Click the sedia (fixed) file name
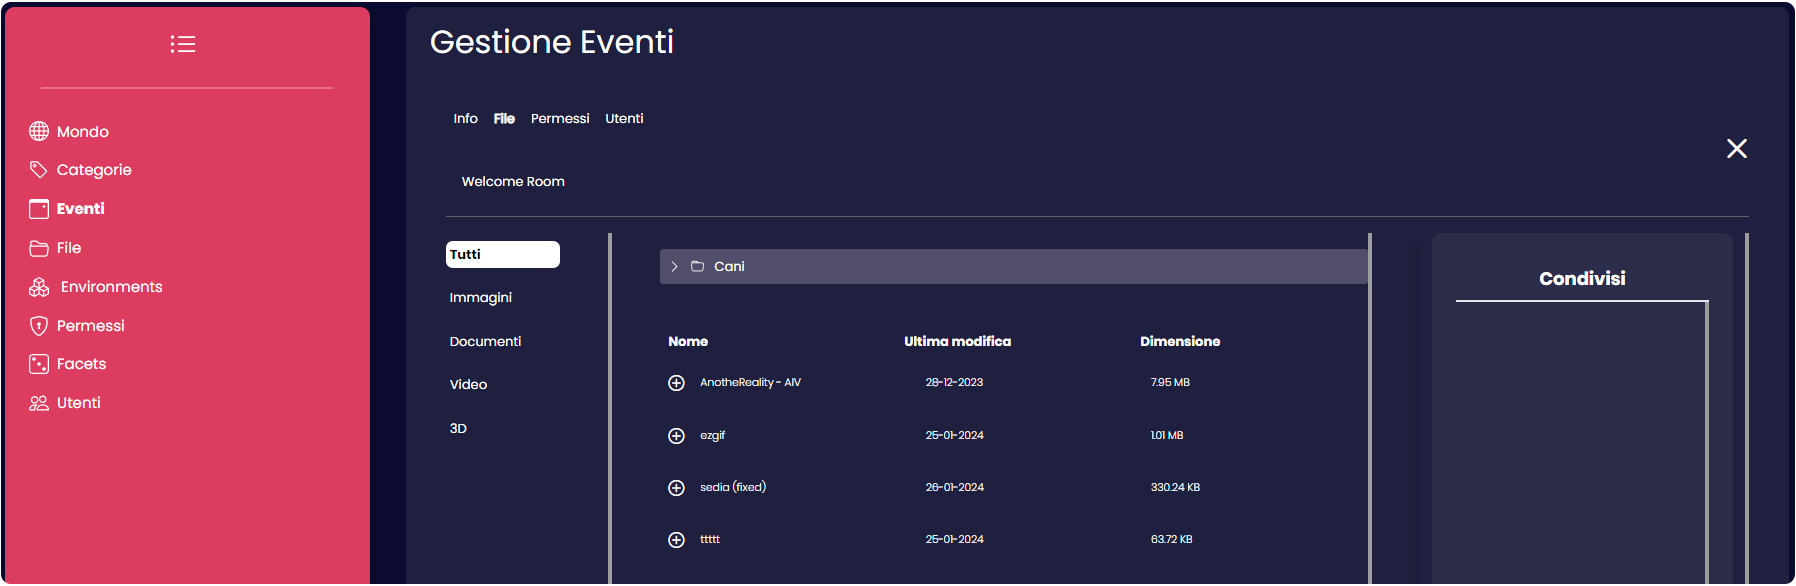Image resolution: width=1796 pixels, height=586 pixels. (x=733, y=487)
